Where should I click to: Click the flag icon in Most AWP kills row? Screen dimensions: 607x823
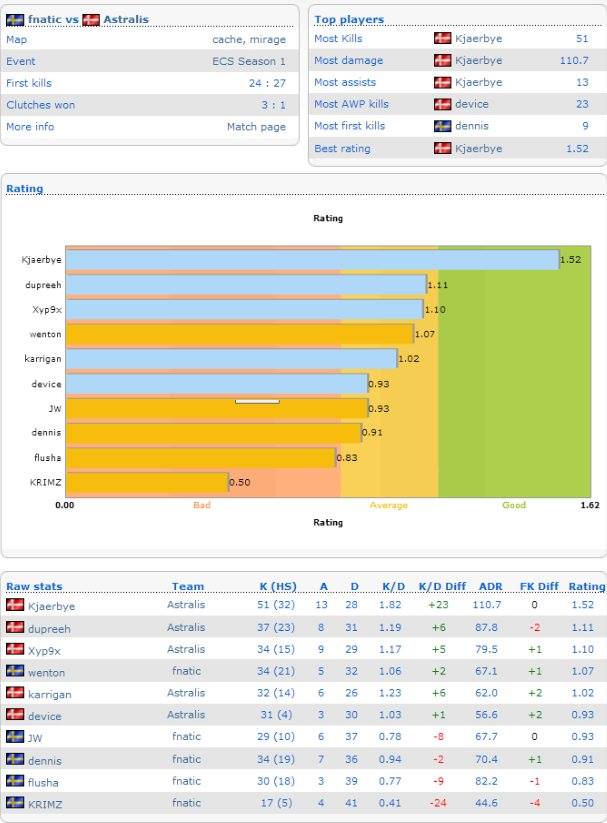443,104
